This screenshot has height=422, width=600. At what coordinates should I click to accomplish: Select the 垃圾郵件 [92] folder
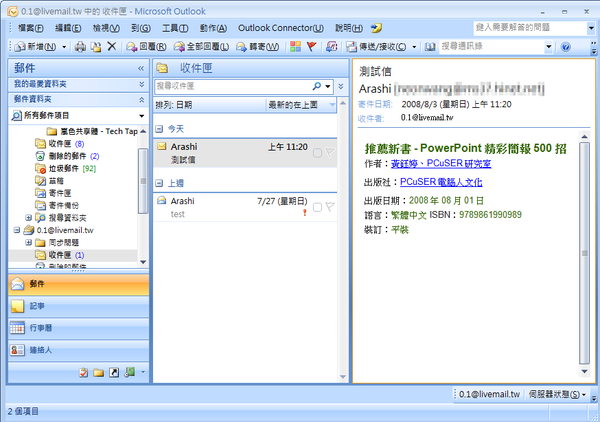(65, 168)
